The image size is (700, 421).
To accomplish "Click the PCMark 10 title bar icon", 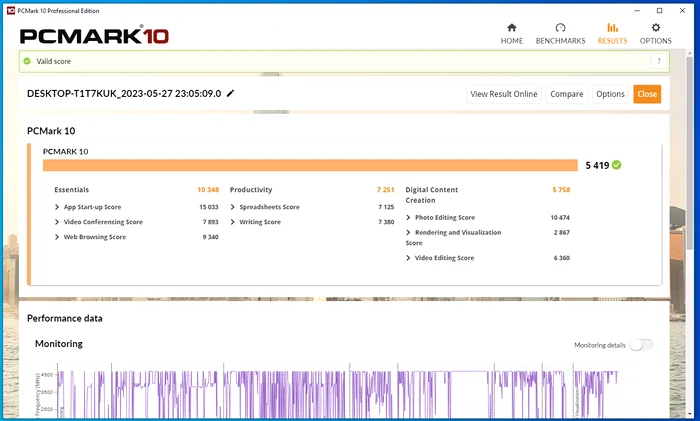I will (x=11, y=10).
